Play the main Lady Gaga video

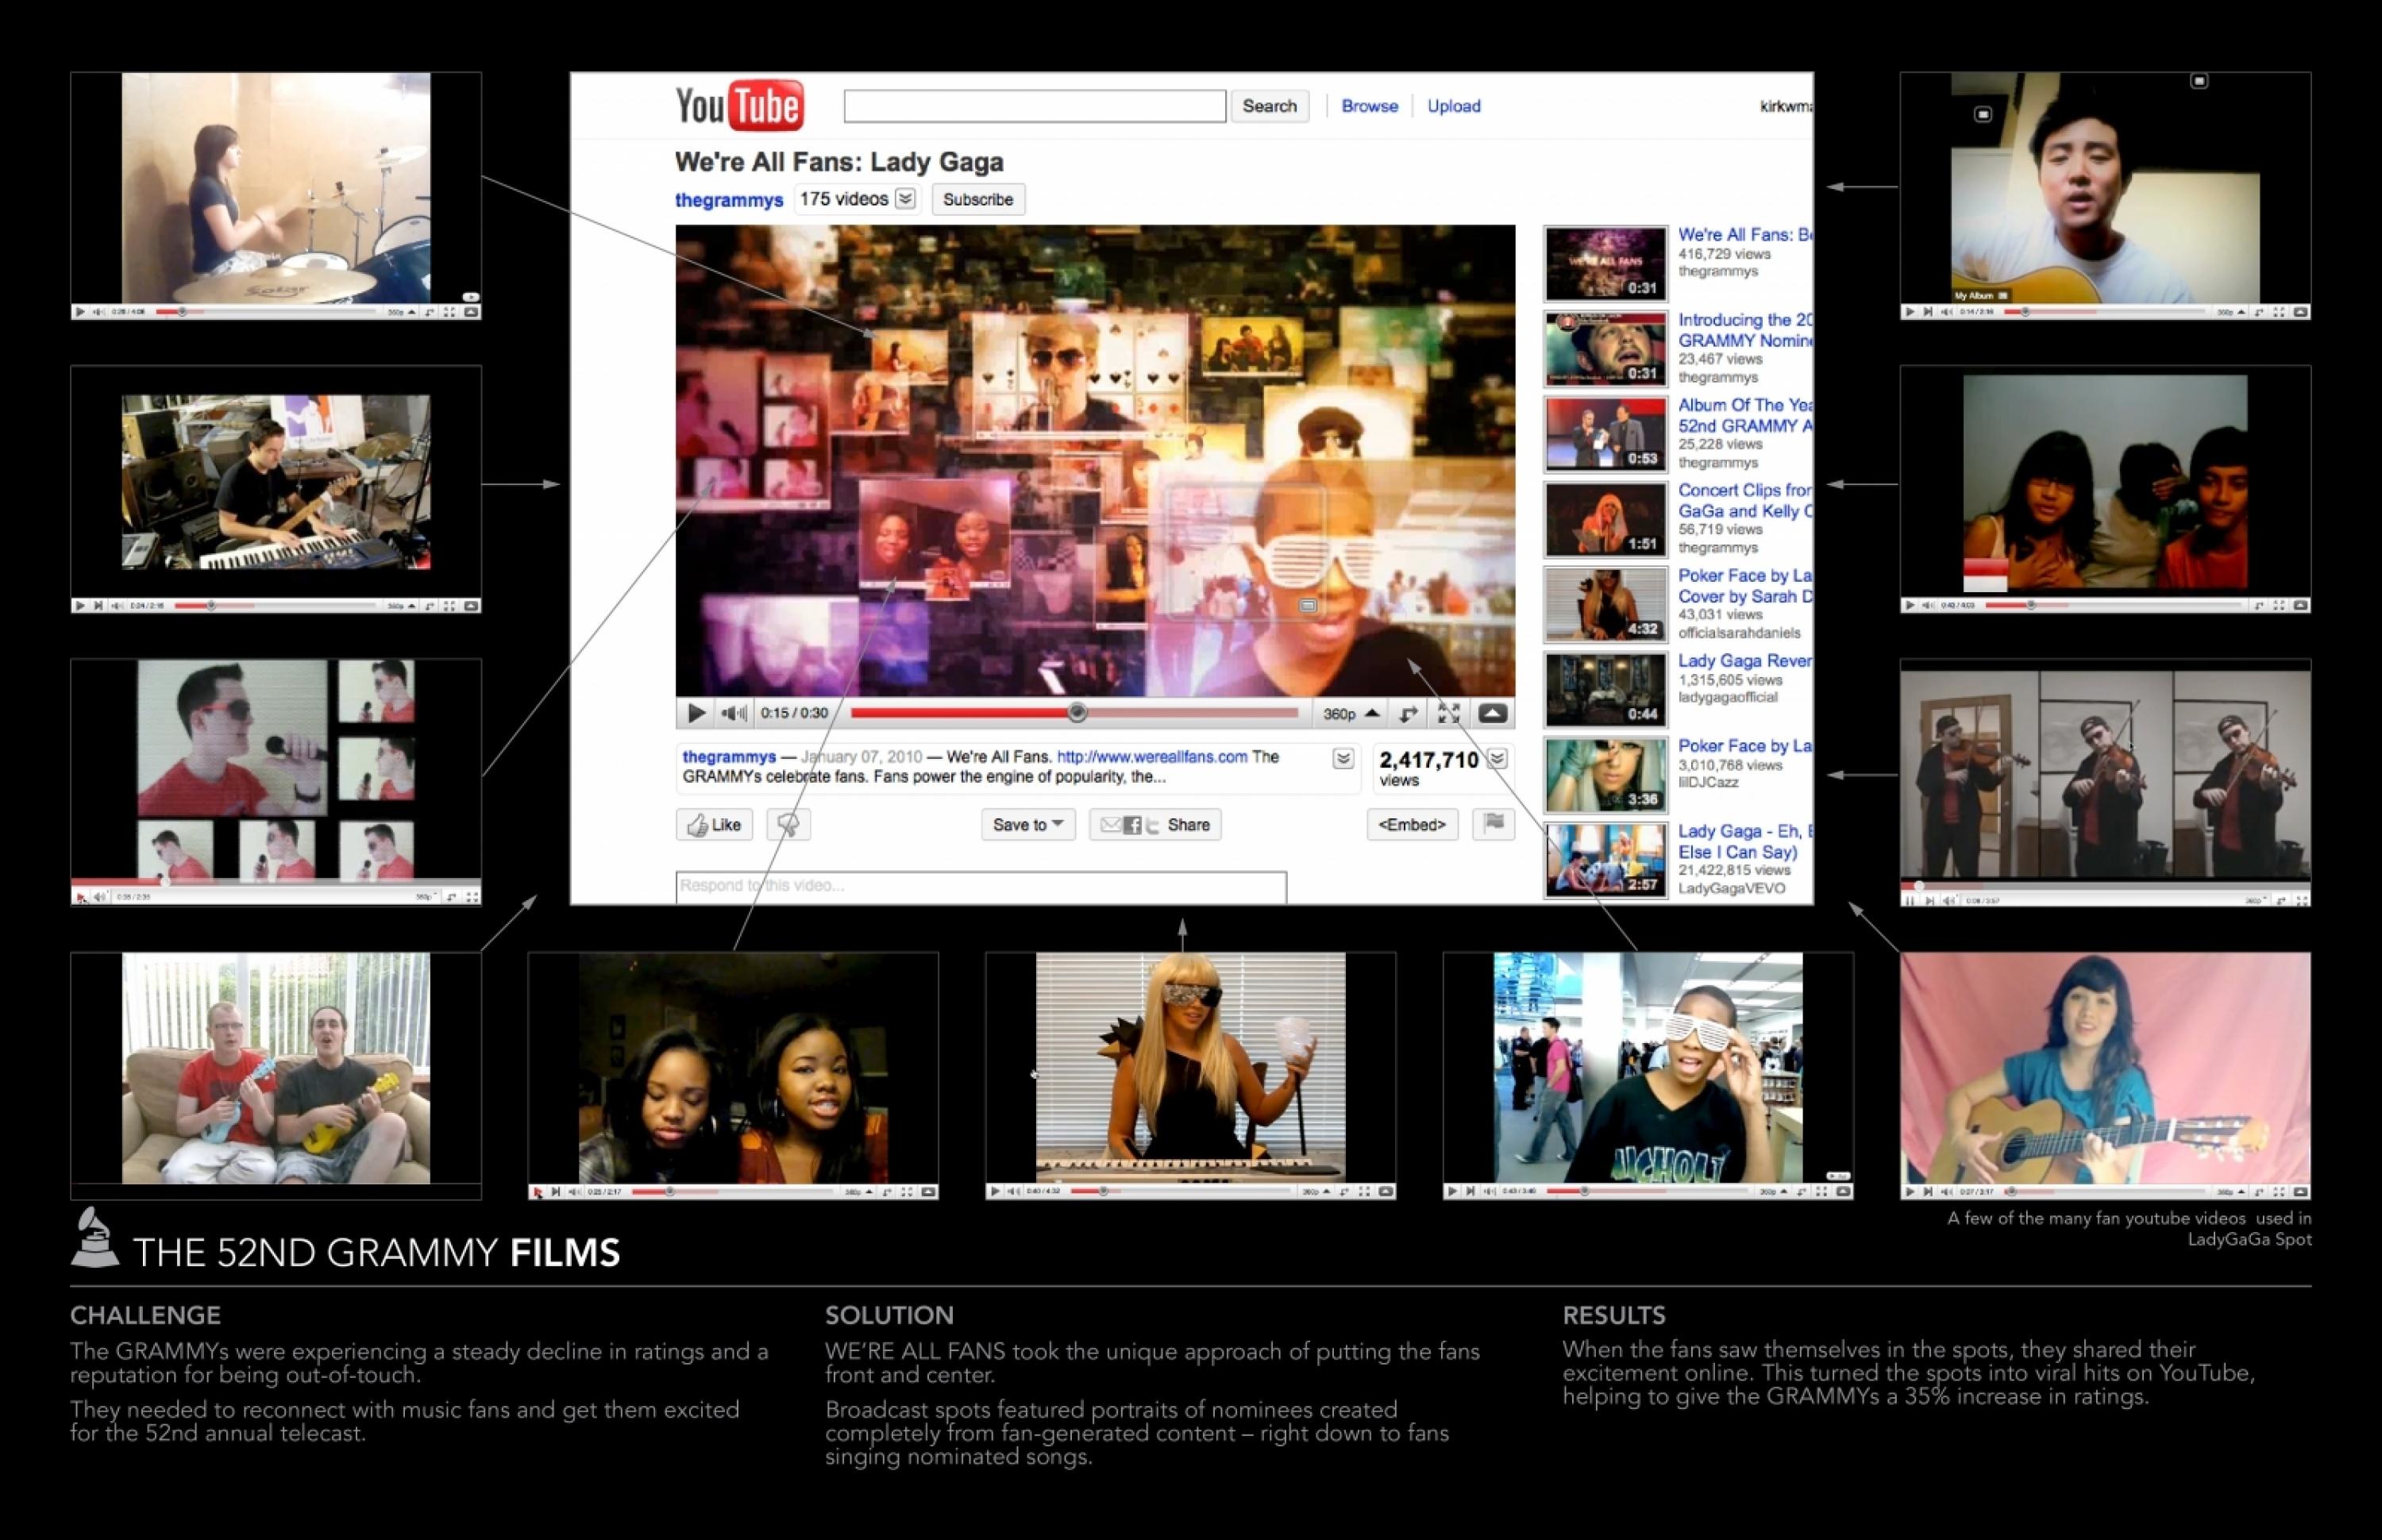click(696, 713)
